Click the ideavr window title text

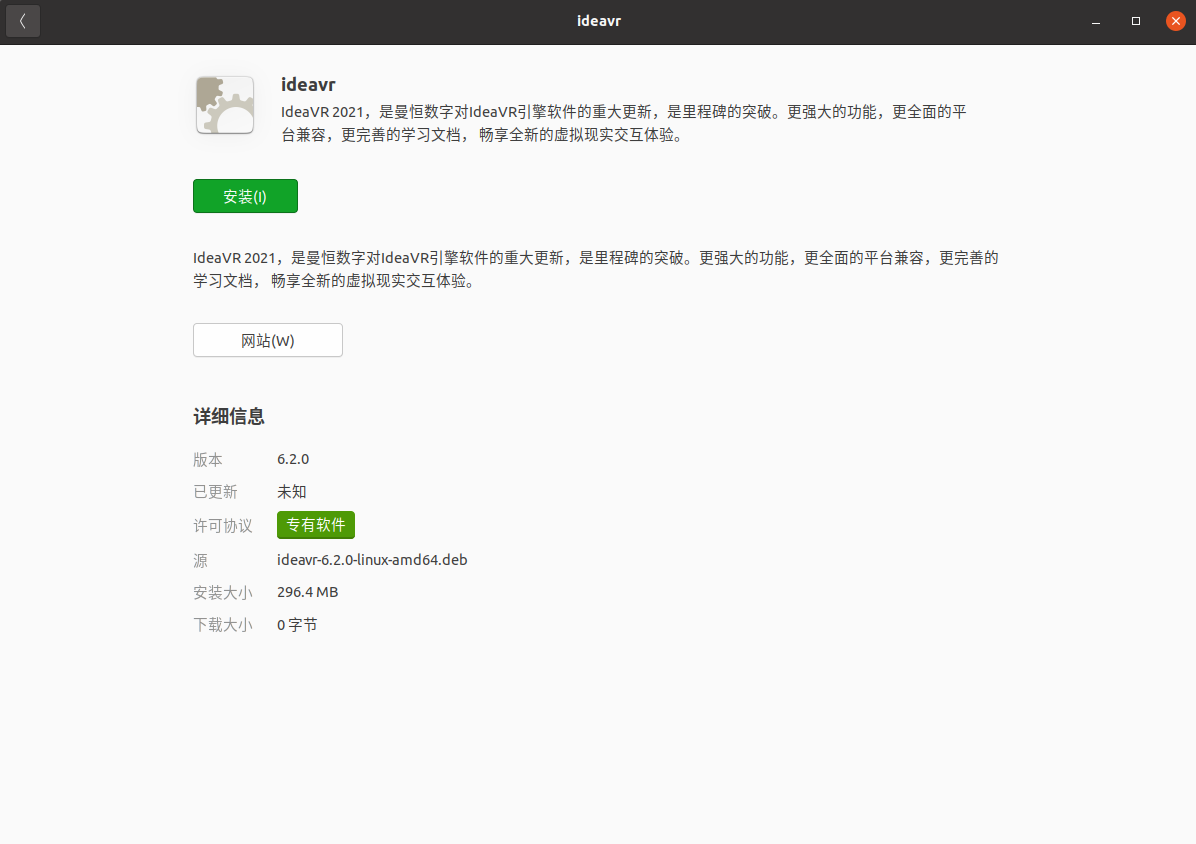599,21
